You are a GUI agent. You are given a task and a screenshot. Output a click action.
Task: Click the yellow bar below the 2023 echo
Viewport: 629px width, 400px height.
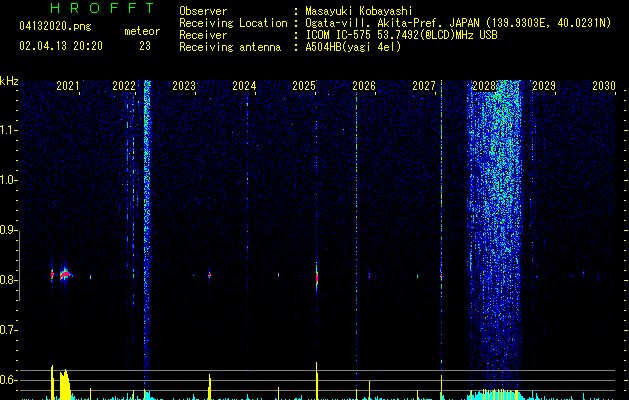coord(209,387)
